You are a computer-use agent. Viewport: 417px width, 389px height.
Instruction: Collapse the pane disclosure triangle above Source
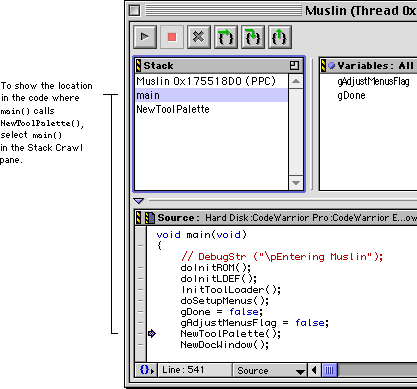138,201
